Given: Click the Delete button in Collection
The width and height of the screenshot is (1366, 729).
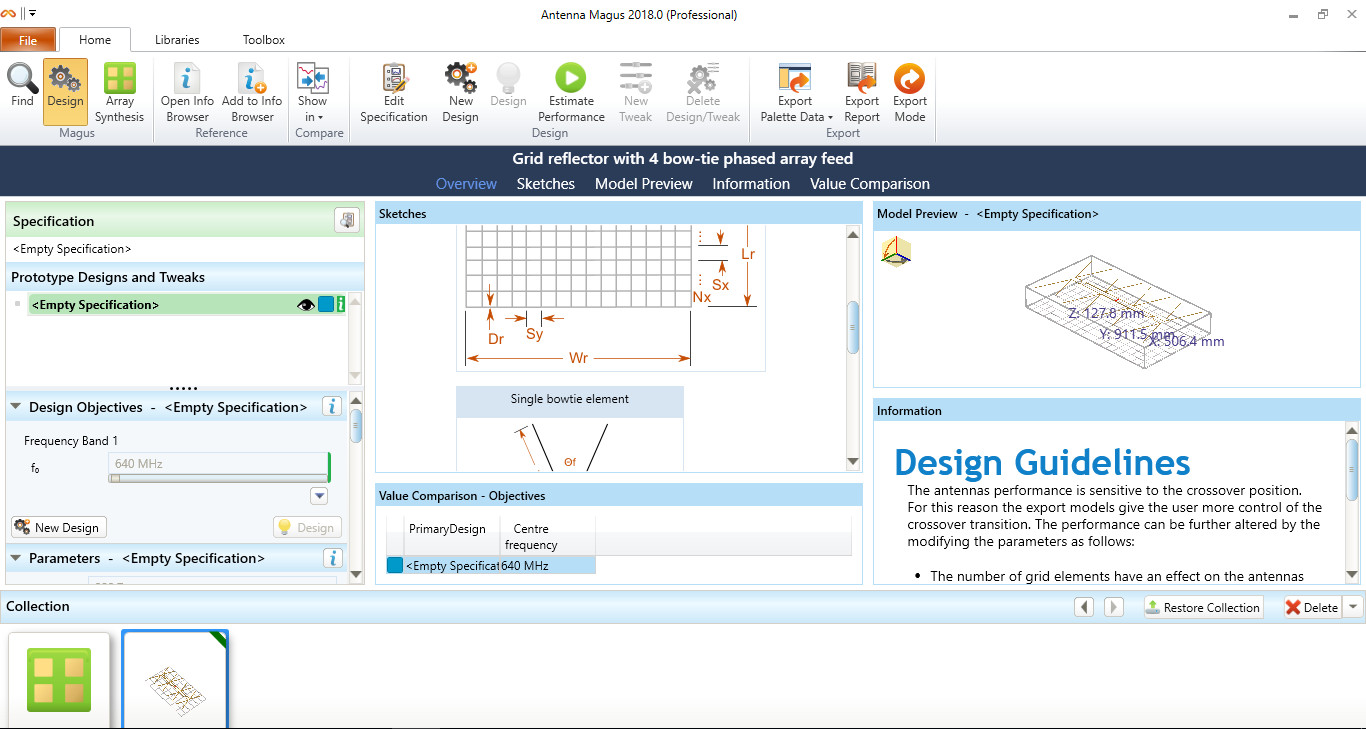Looking at the screenshot, I should tap(1312, 607).
